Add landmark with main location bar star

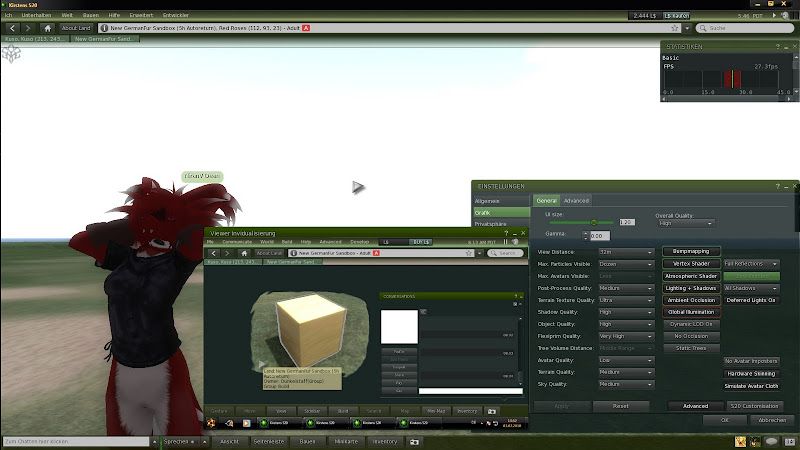pyautogui.click(x=675, y=28)
